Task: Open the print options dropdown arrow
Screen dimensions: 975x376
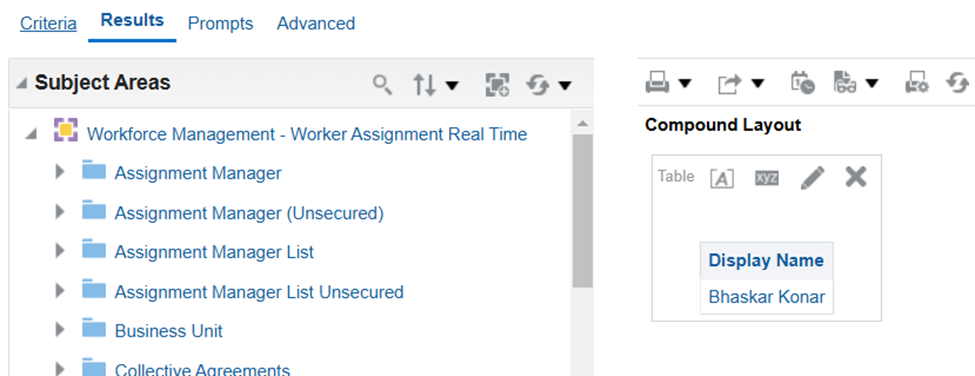Action: (685, 83)
